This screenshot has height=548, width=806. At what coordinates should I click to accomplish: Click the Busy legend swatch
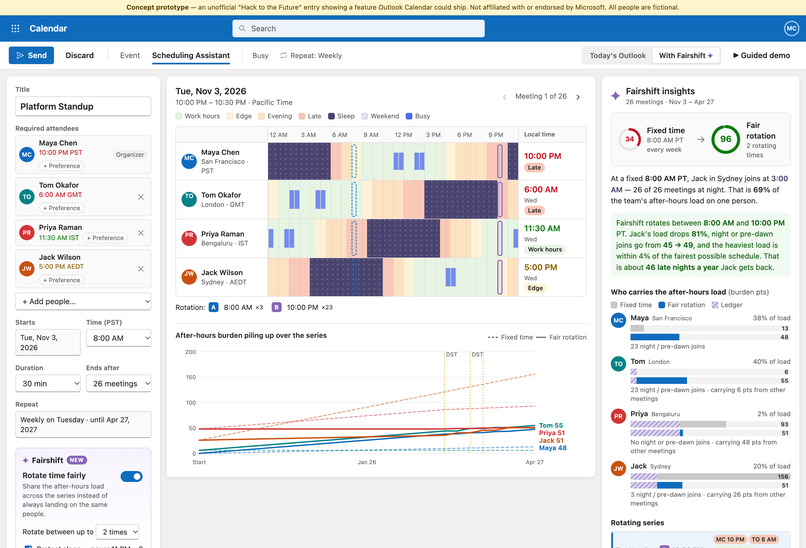409,116
